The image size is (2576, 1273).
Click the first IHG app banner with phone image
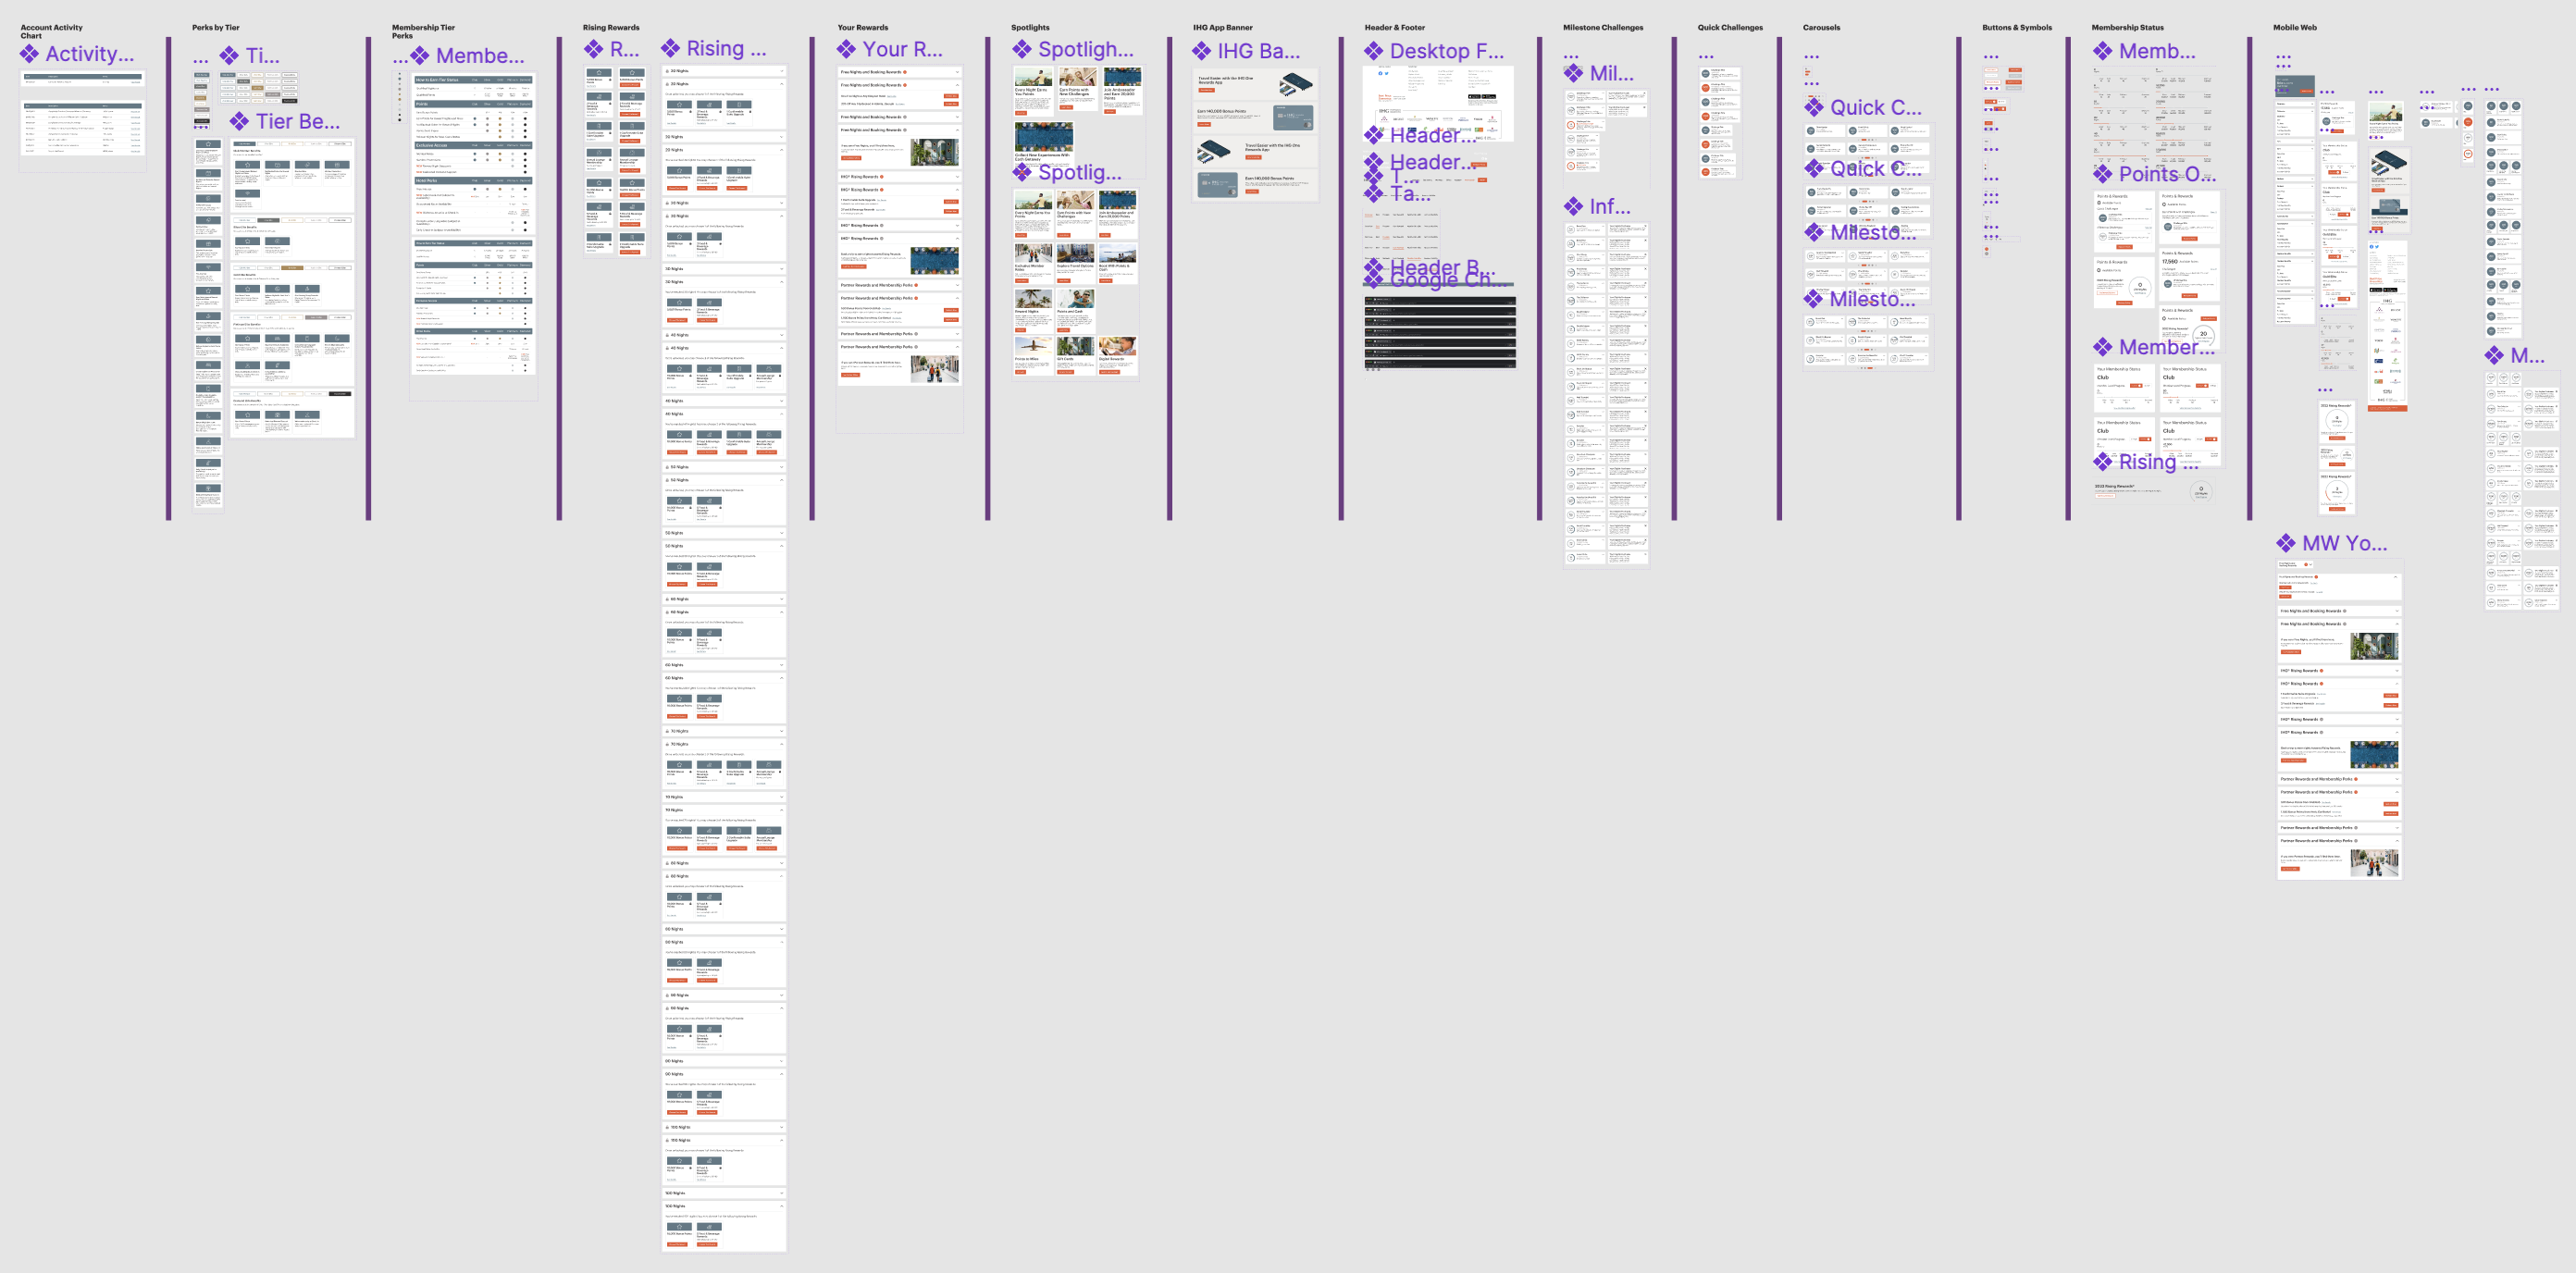tap(1254, 85)
